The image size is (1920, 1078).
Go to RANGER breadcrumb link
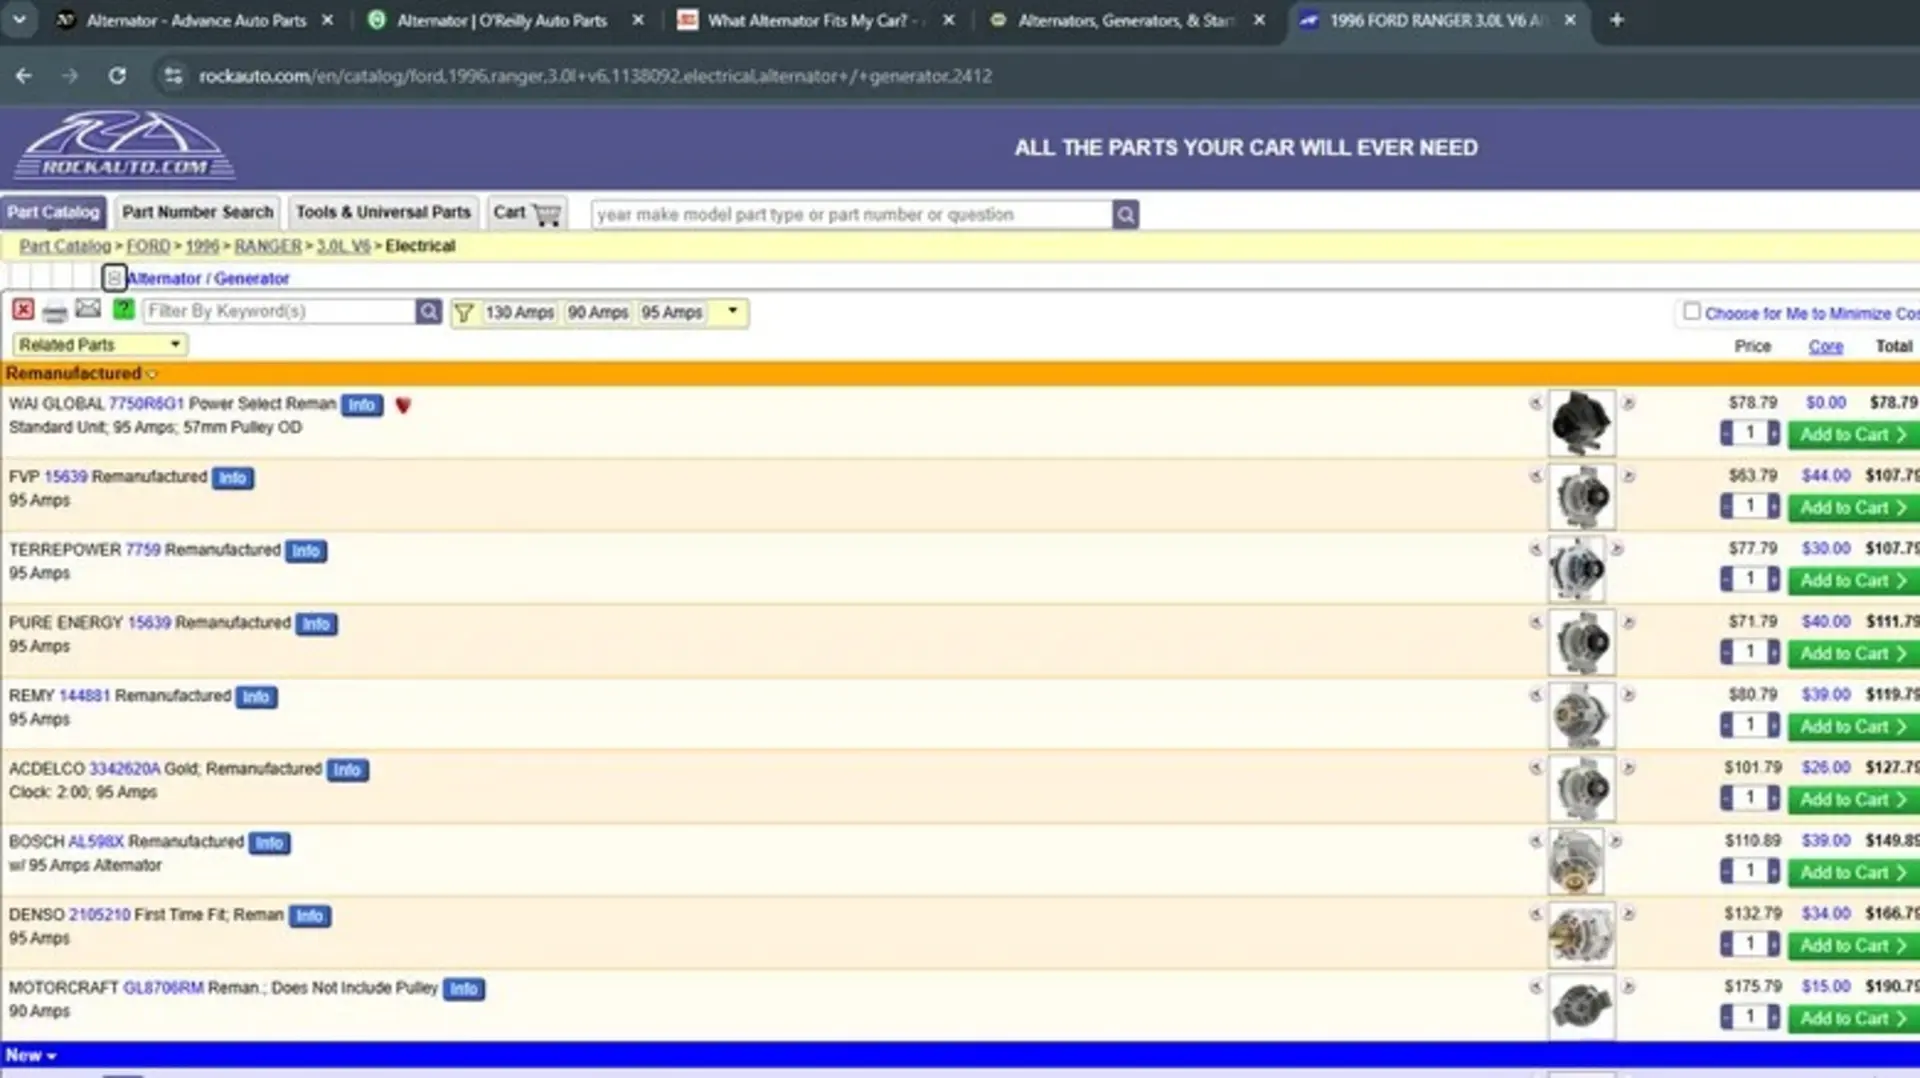pos(268,246)
